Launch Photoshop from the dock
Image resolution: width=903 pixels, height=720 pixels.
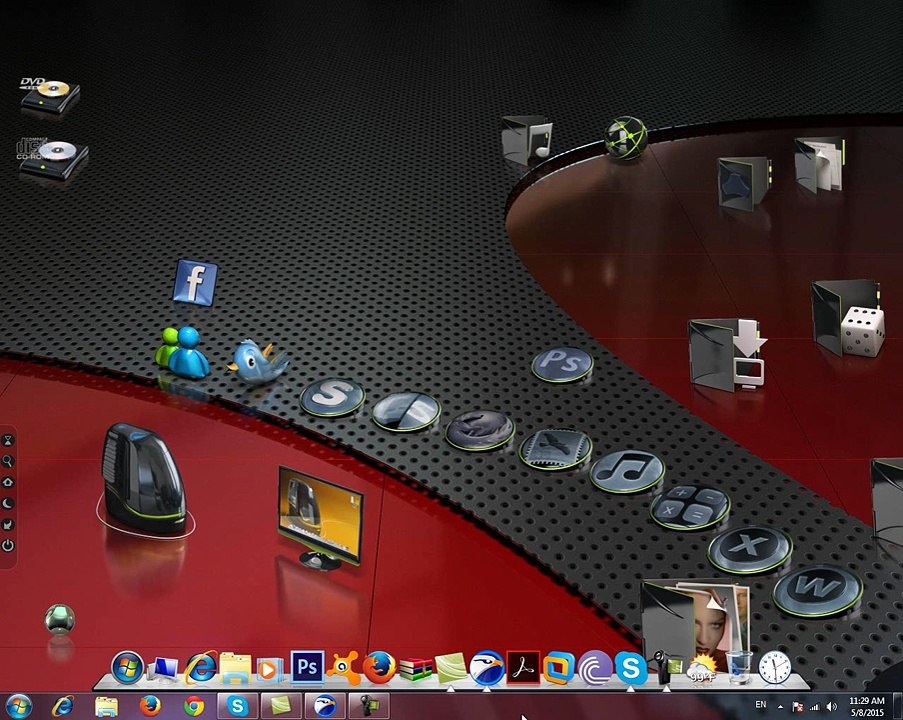pos(307,667)
